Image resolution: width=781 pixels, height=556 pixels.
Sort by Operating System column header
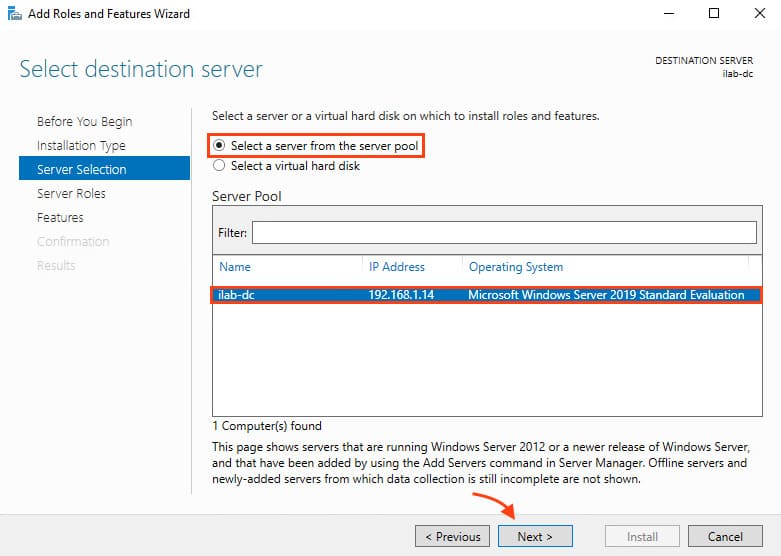click(515, 267)
